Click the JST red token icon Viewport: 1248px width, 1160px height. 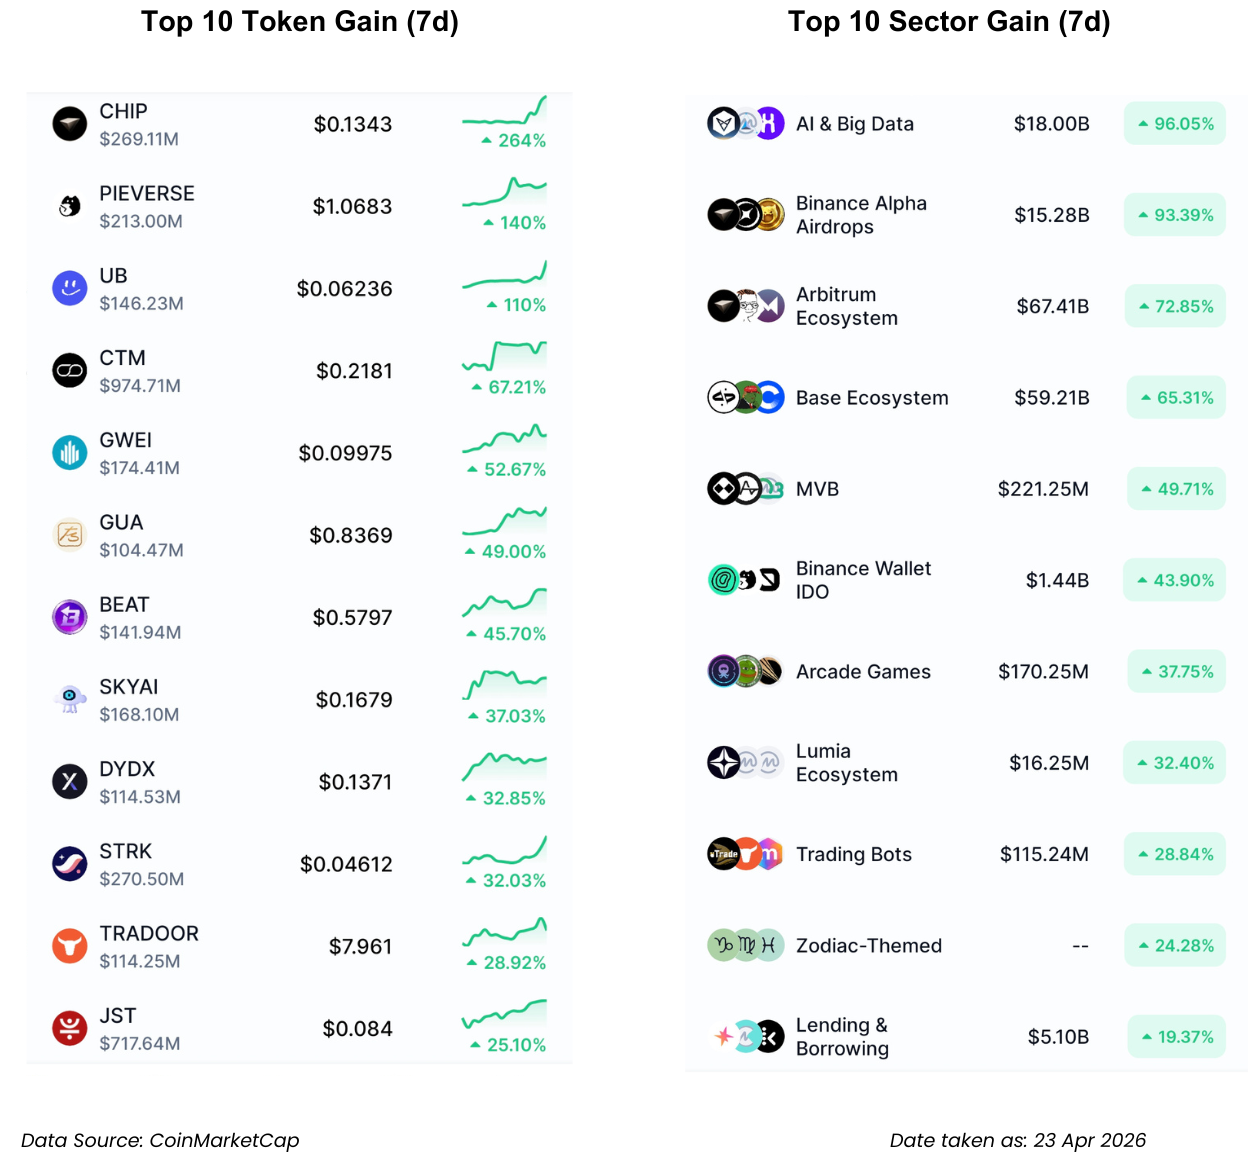point(70,1027)
